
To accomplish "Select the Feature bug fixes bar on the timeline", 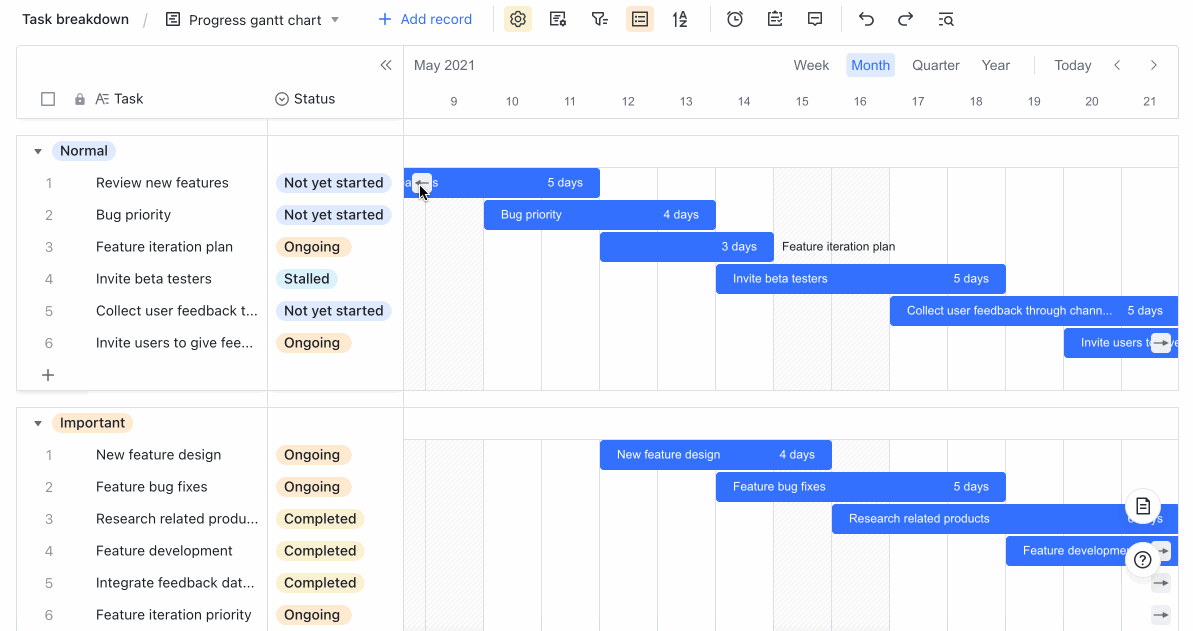I will point(860,487).
